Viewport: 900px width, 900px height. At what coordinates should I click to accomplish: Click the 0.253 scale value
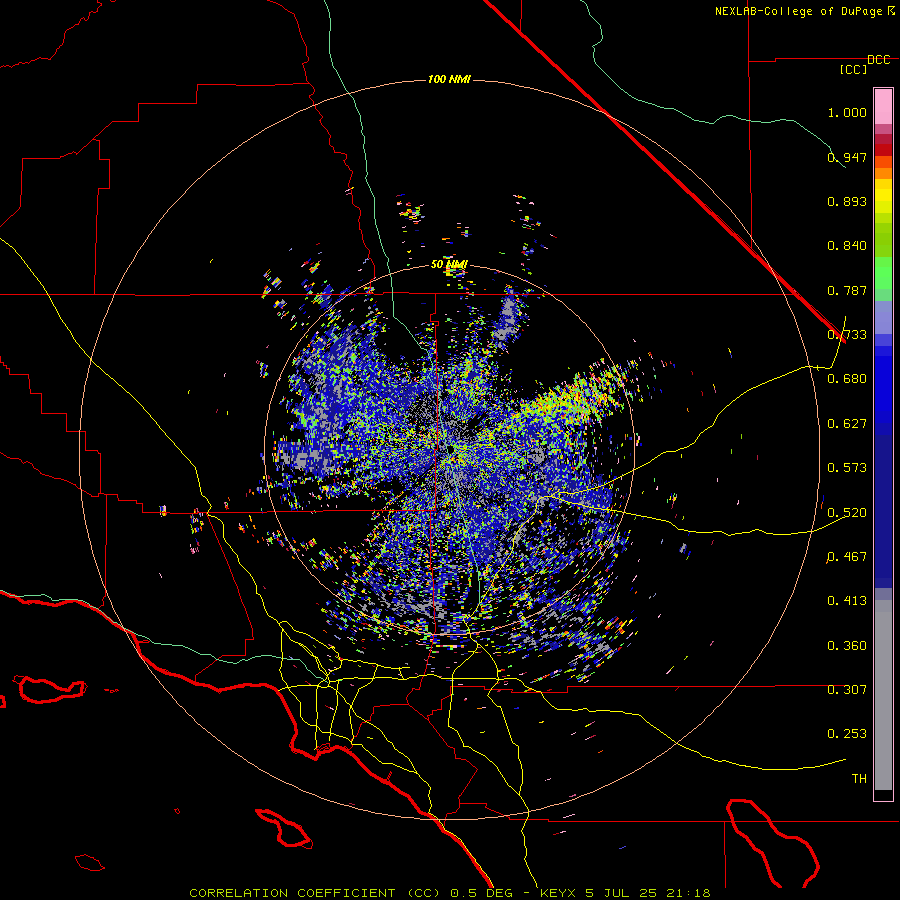[x=847, y=734]
